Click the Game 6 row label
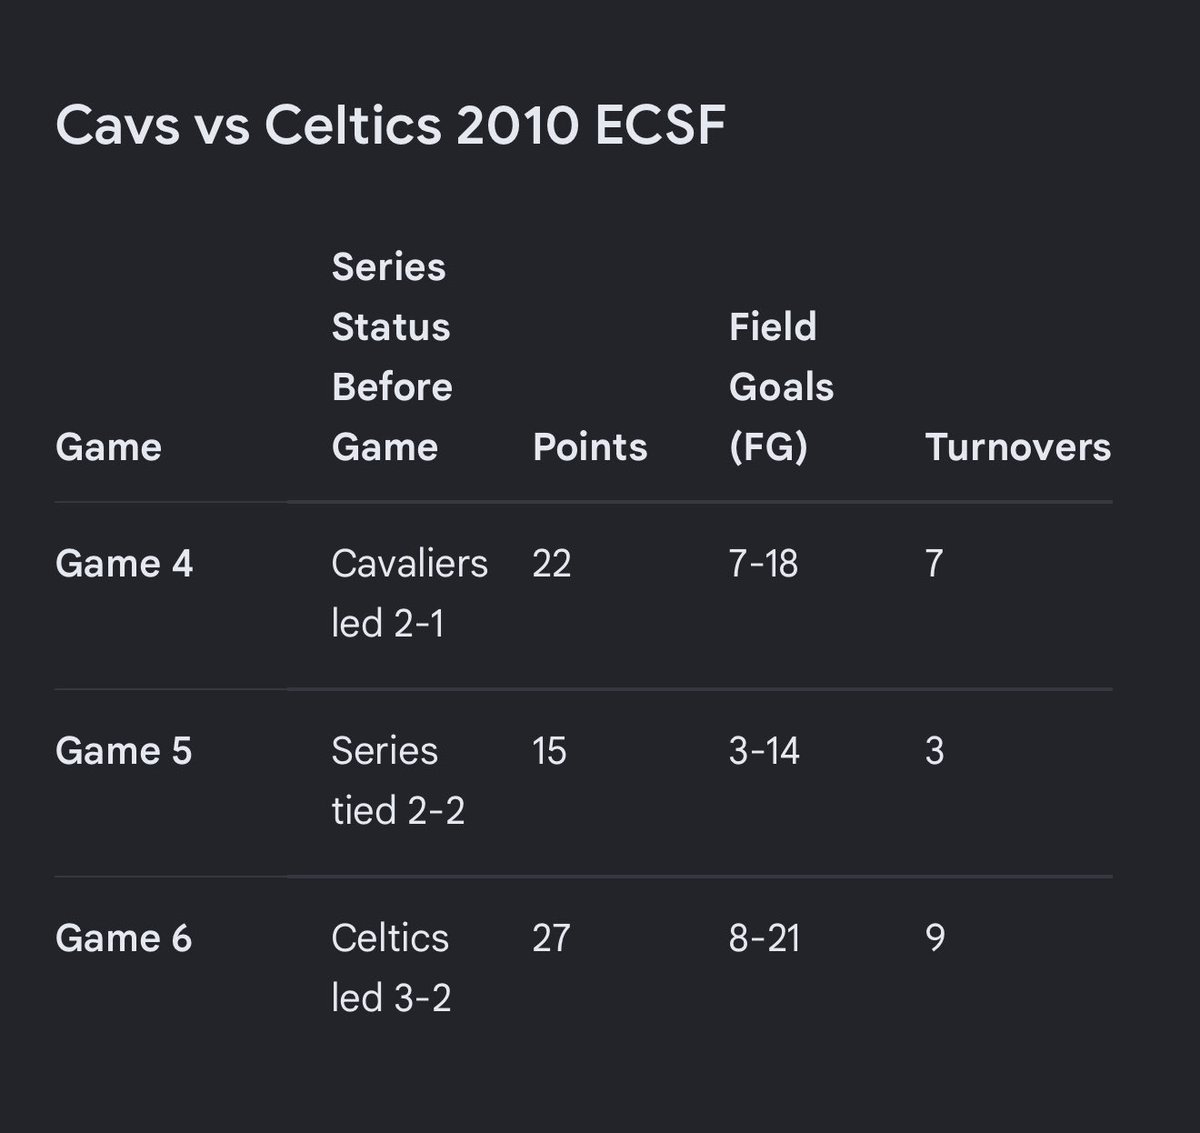1200x1133 pixels. (124, 938)
